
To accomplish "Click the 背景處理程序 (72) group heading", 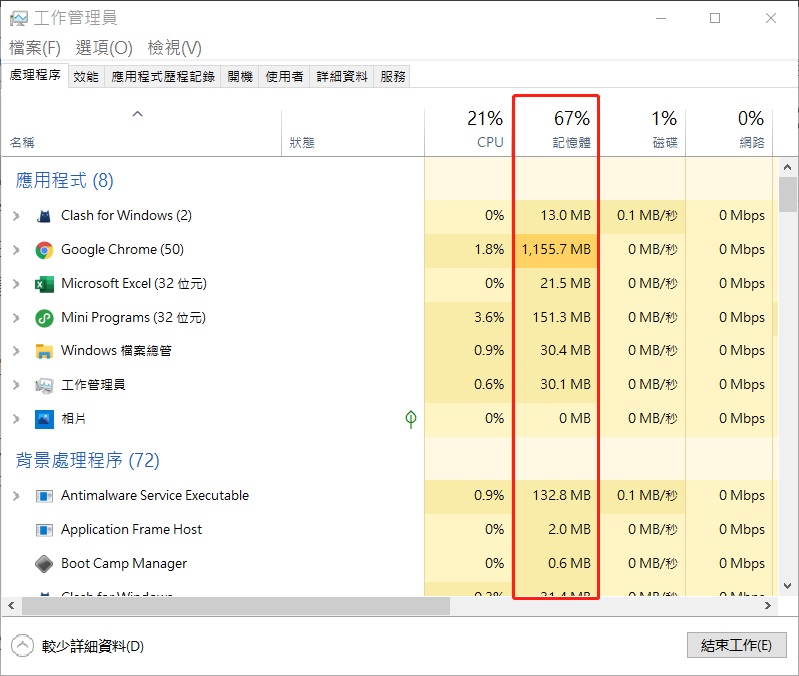I will pyautogui.click(x=88, y=461).
